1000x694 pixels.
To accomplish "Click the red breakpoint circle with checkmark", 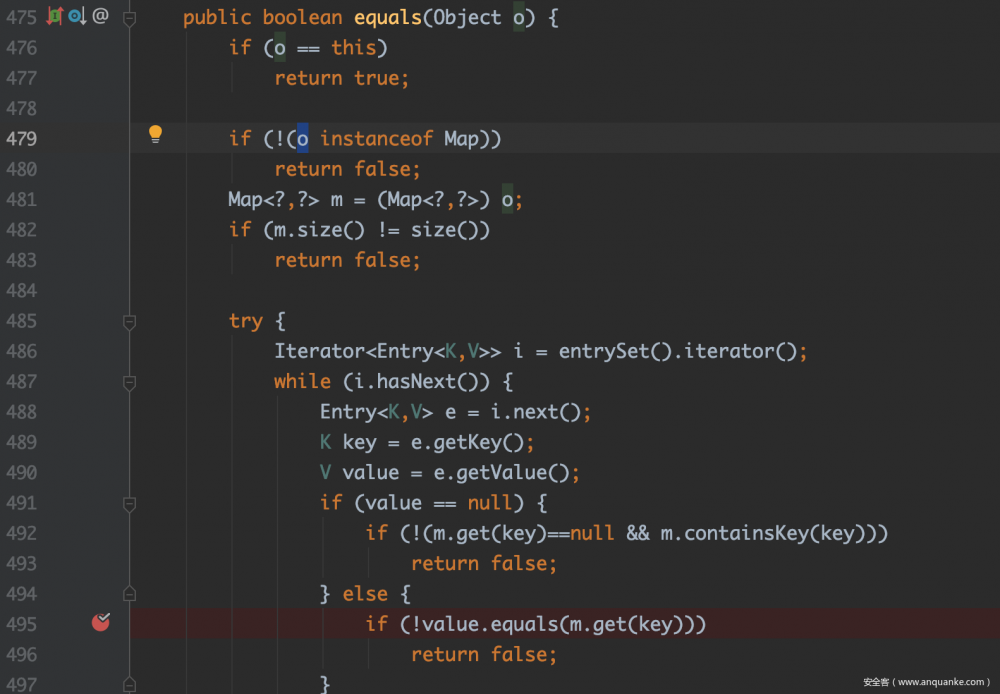I will (x=100, y=622).
